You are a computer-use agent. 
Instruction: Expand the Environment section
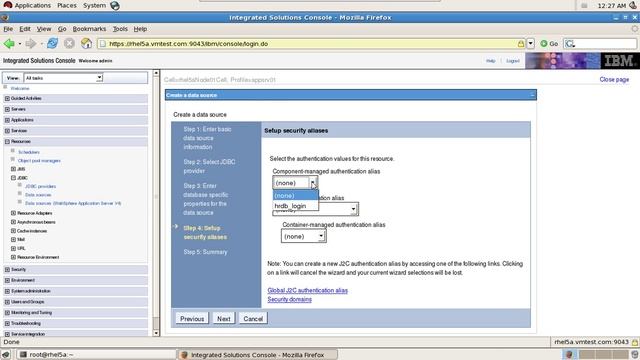click(7, 280)
